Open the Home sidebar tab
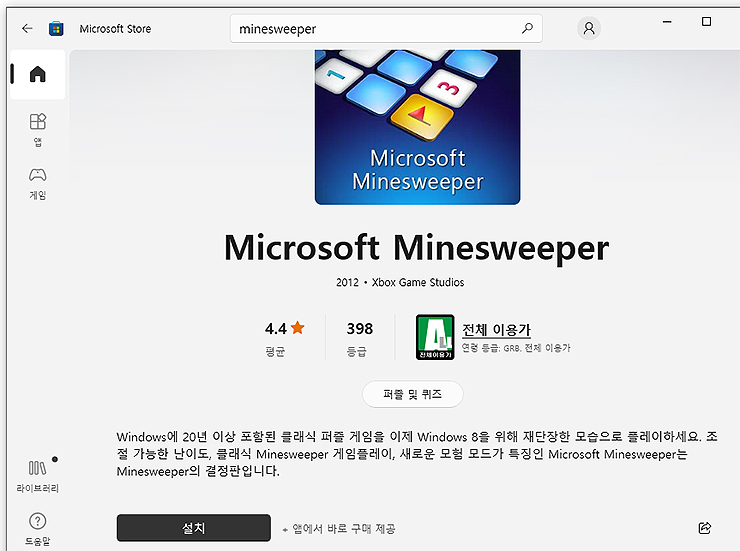740x551 pixels. (38, 75)
